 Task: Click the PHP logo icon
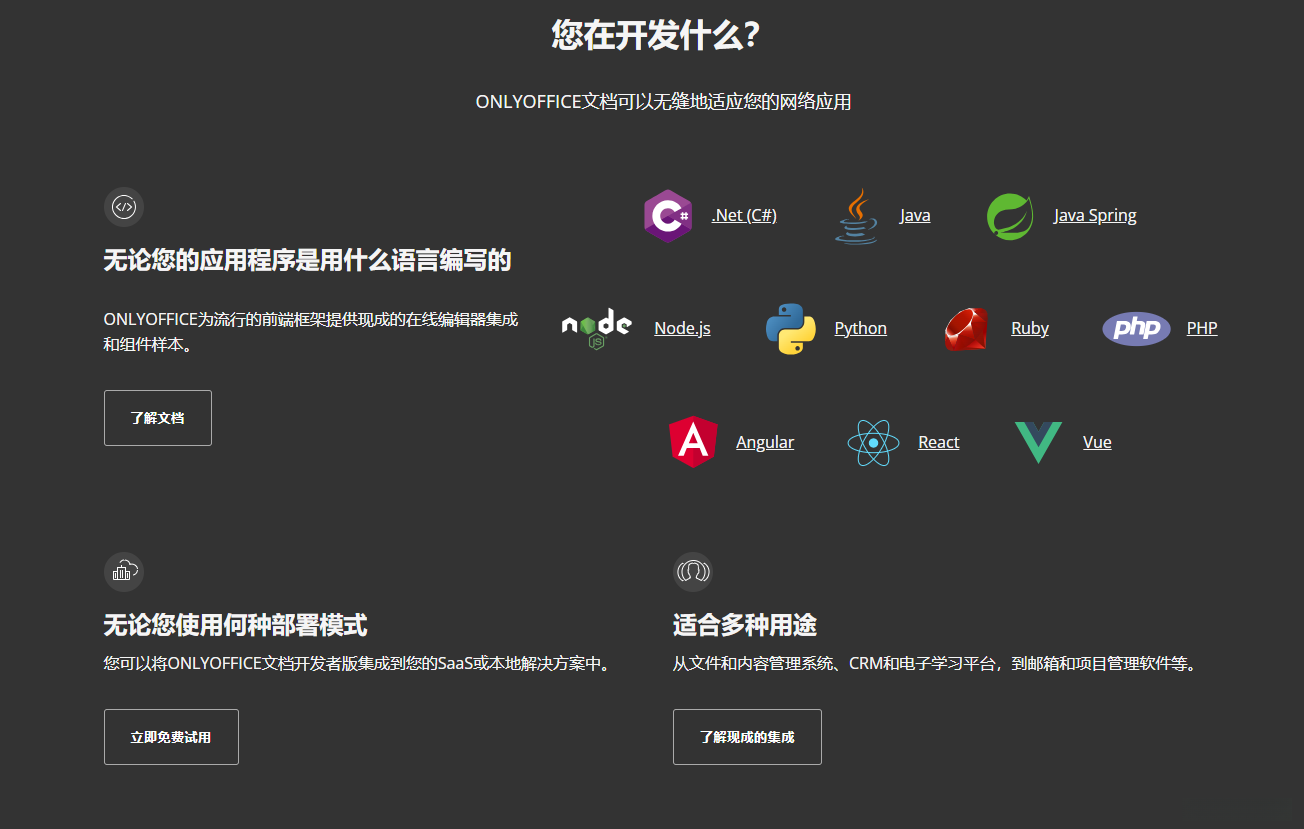pos(1136,327)
